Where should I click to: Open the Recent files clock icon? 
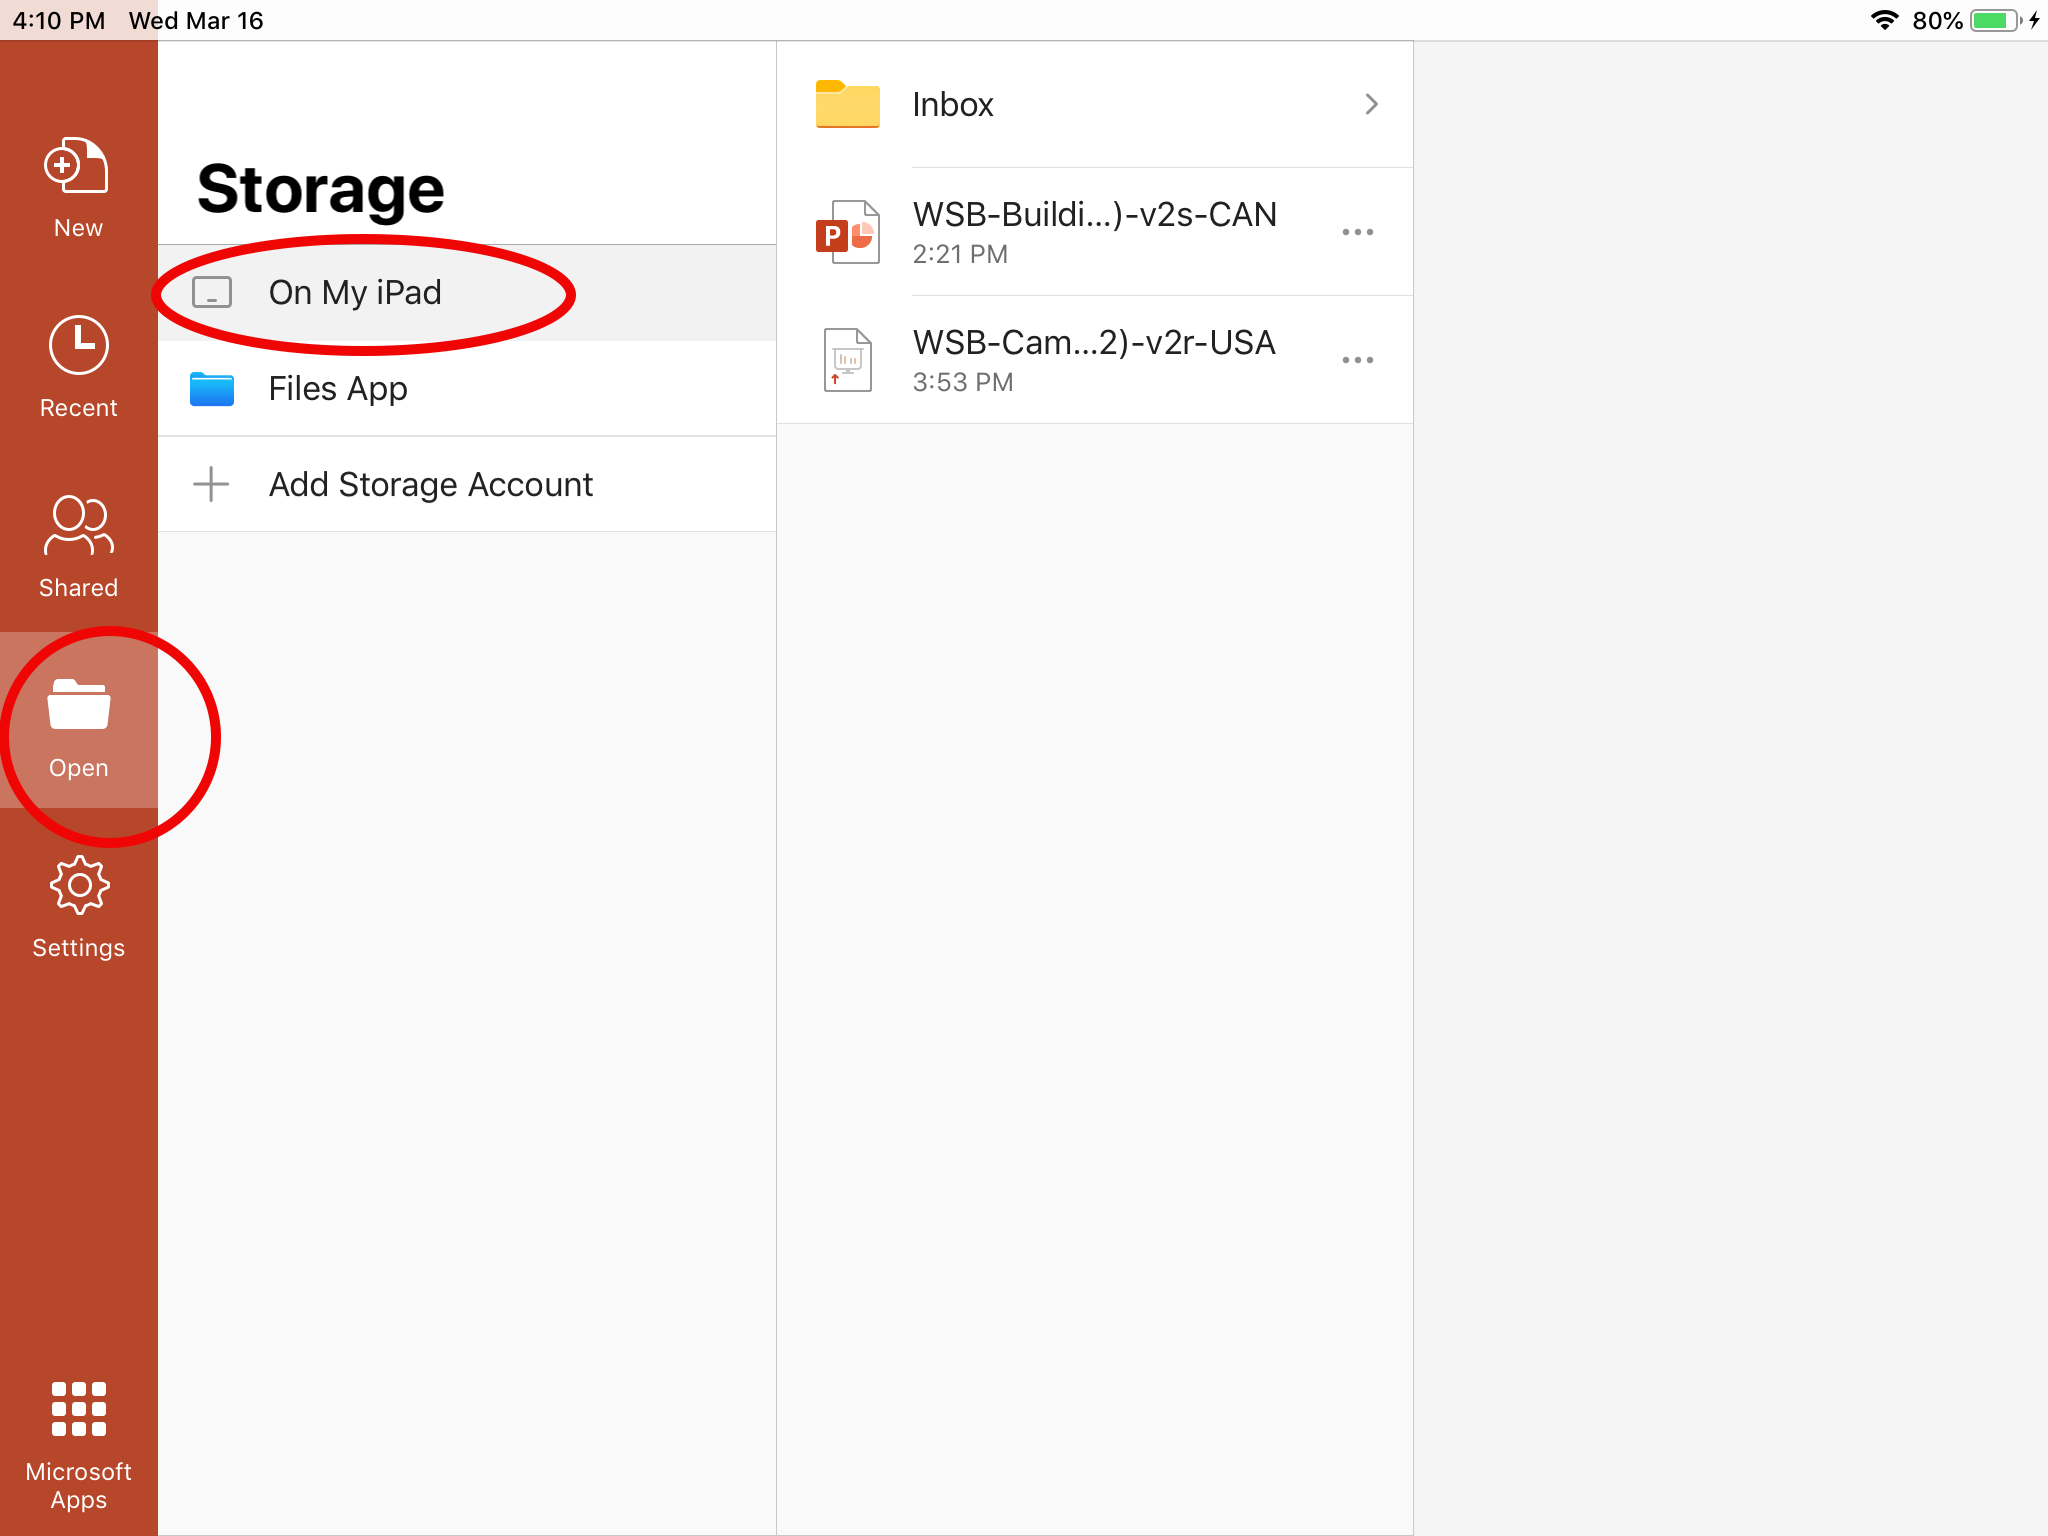coord(78,346)
